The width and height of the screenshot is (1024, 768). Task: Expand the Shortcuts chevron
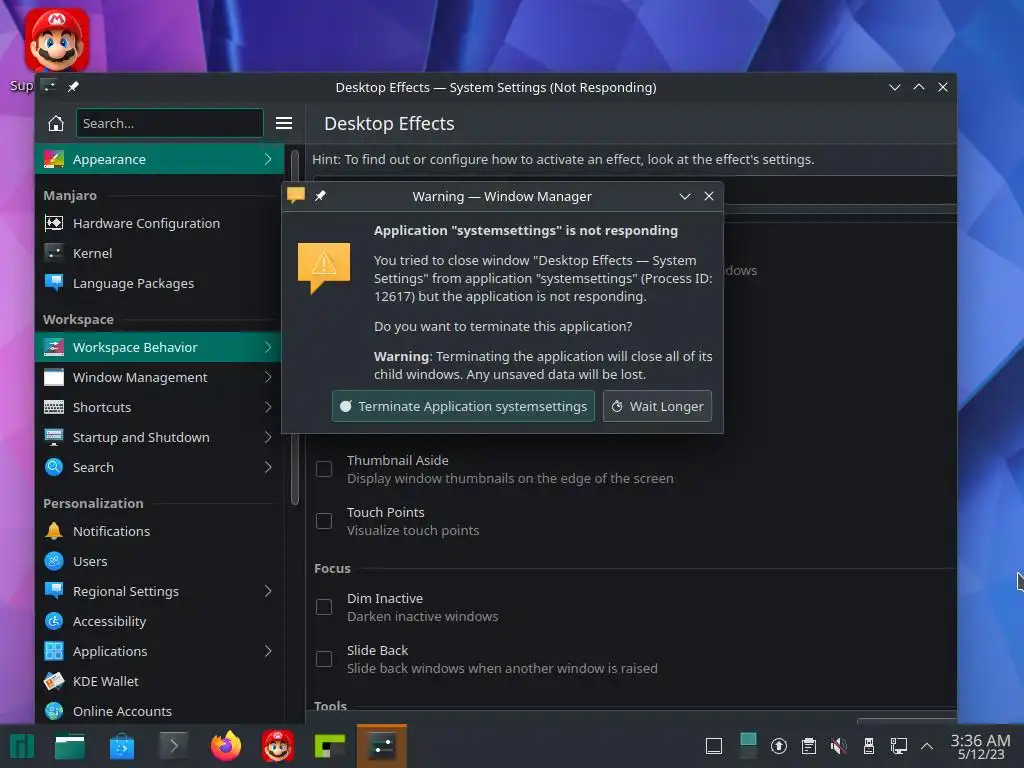click(268, 407)
